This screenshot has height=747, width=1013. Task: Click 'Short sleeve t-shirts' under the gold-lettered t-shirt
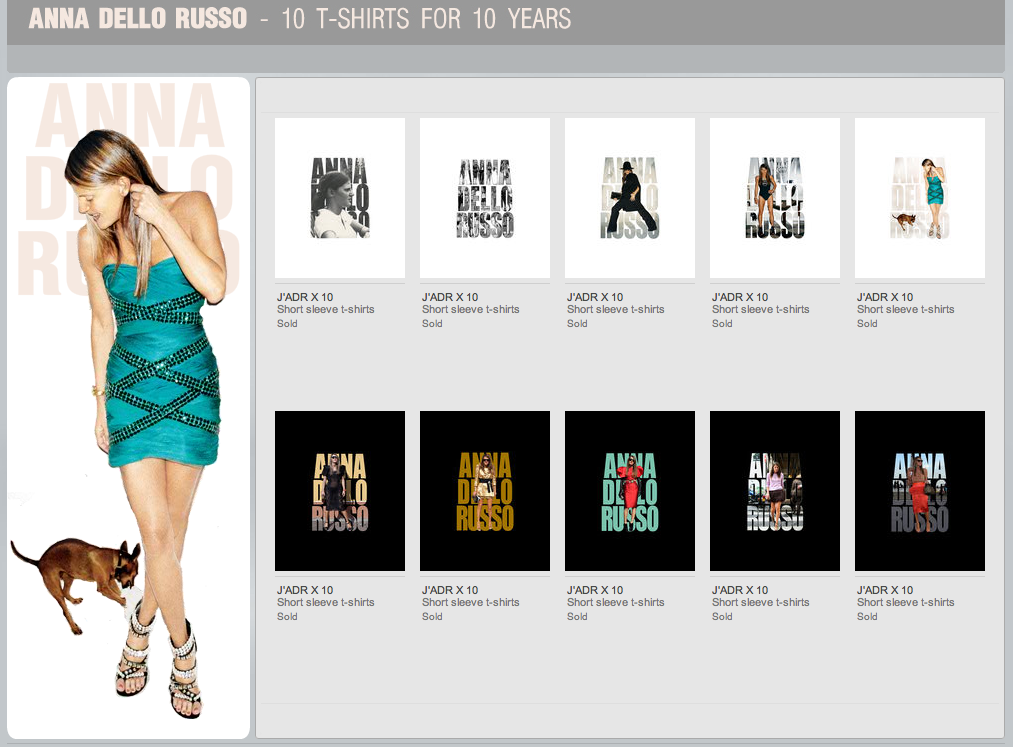coord(470,602)
